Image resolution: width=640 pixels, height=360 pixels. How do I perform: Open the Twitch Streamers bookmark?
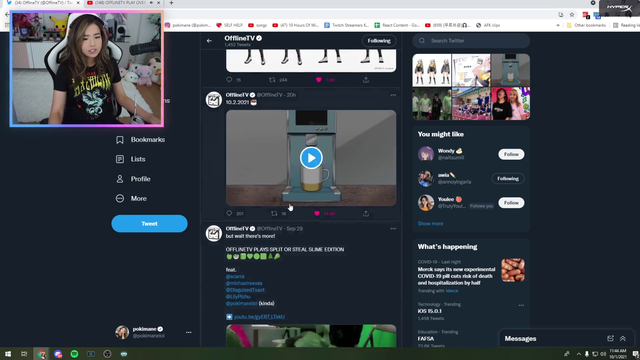pyautogui.click(x=347, y=25)
